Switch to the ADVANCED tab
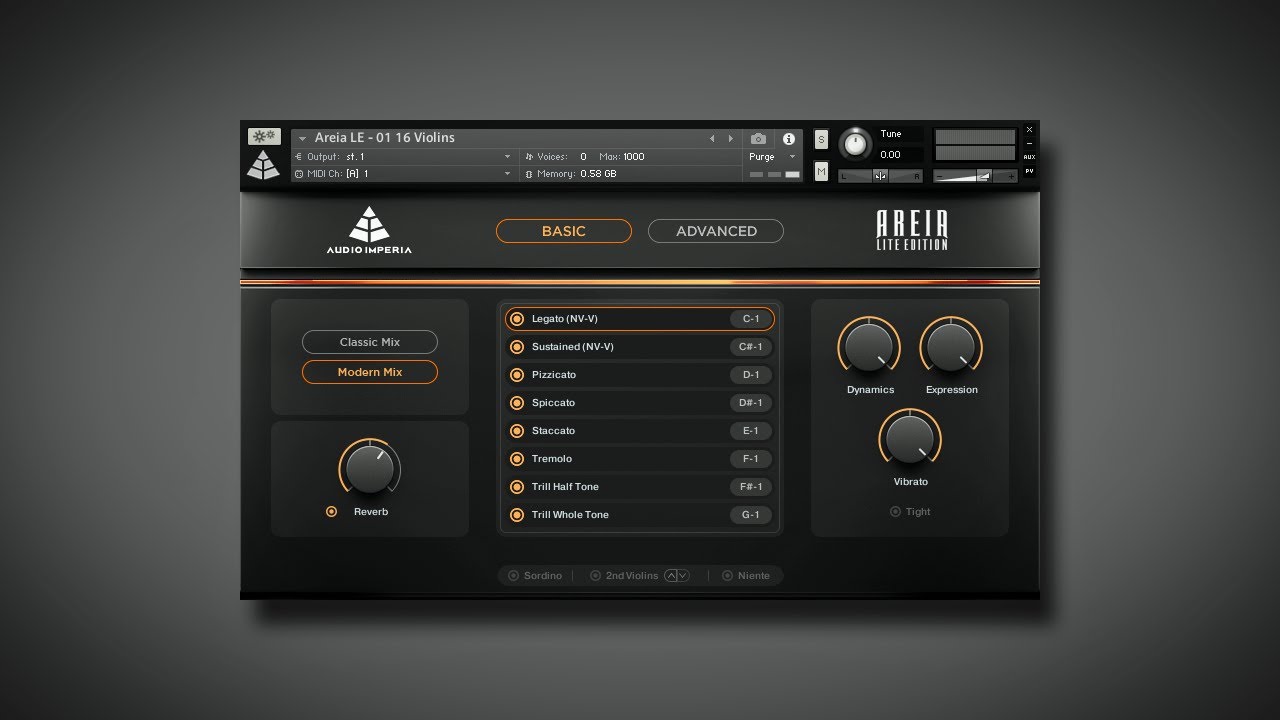 [x=716, y=231]
